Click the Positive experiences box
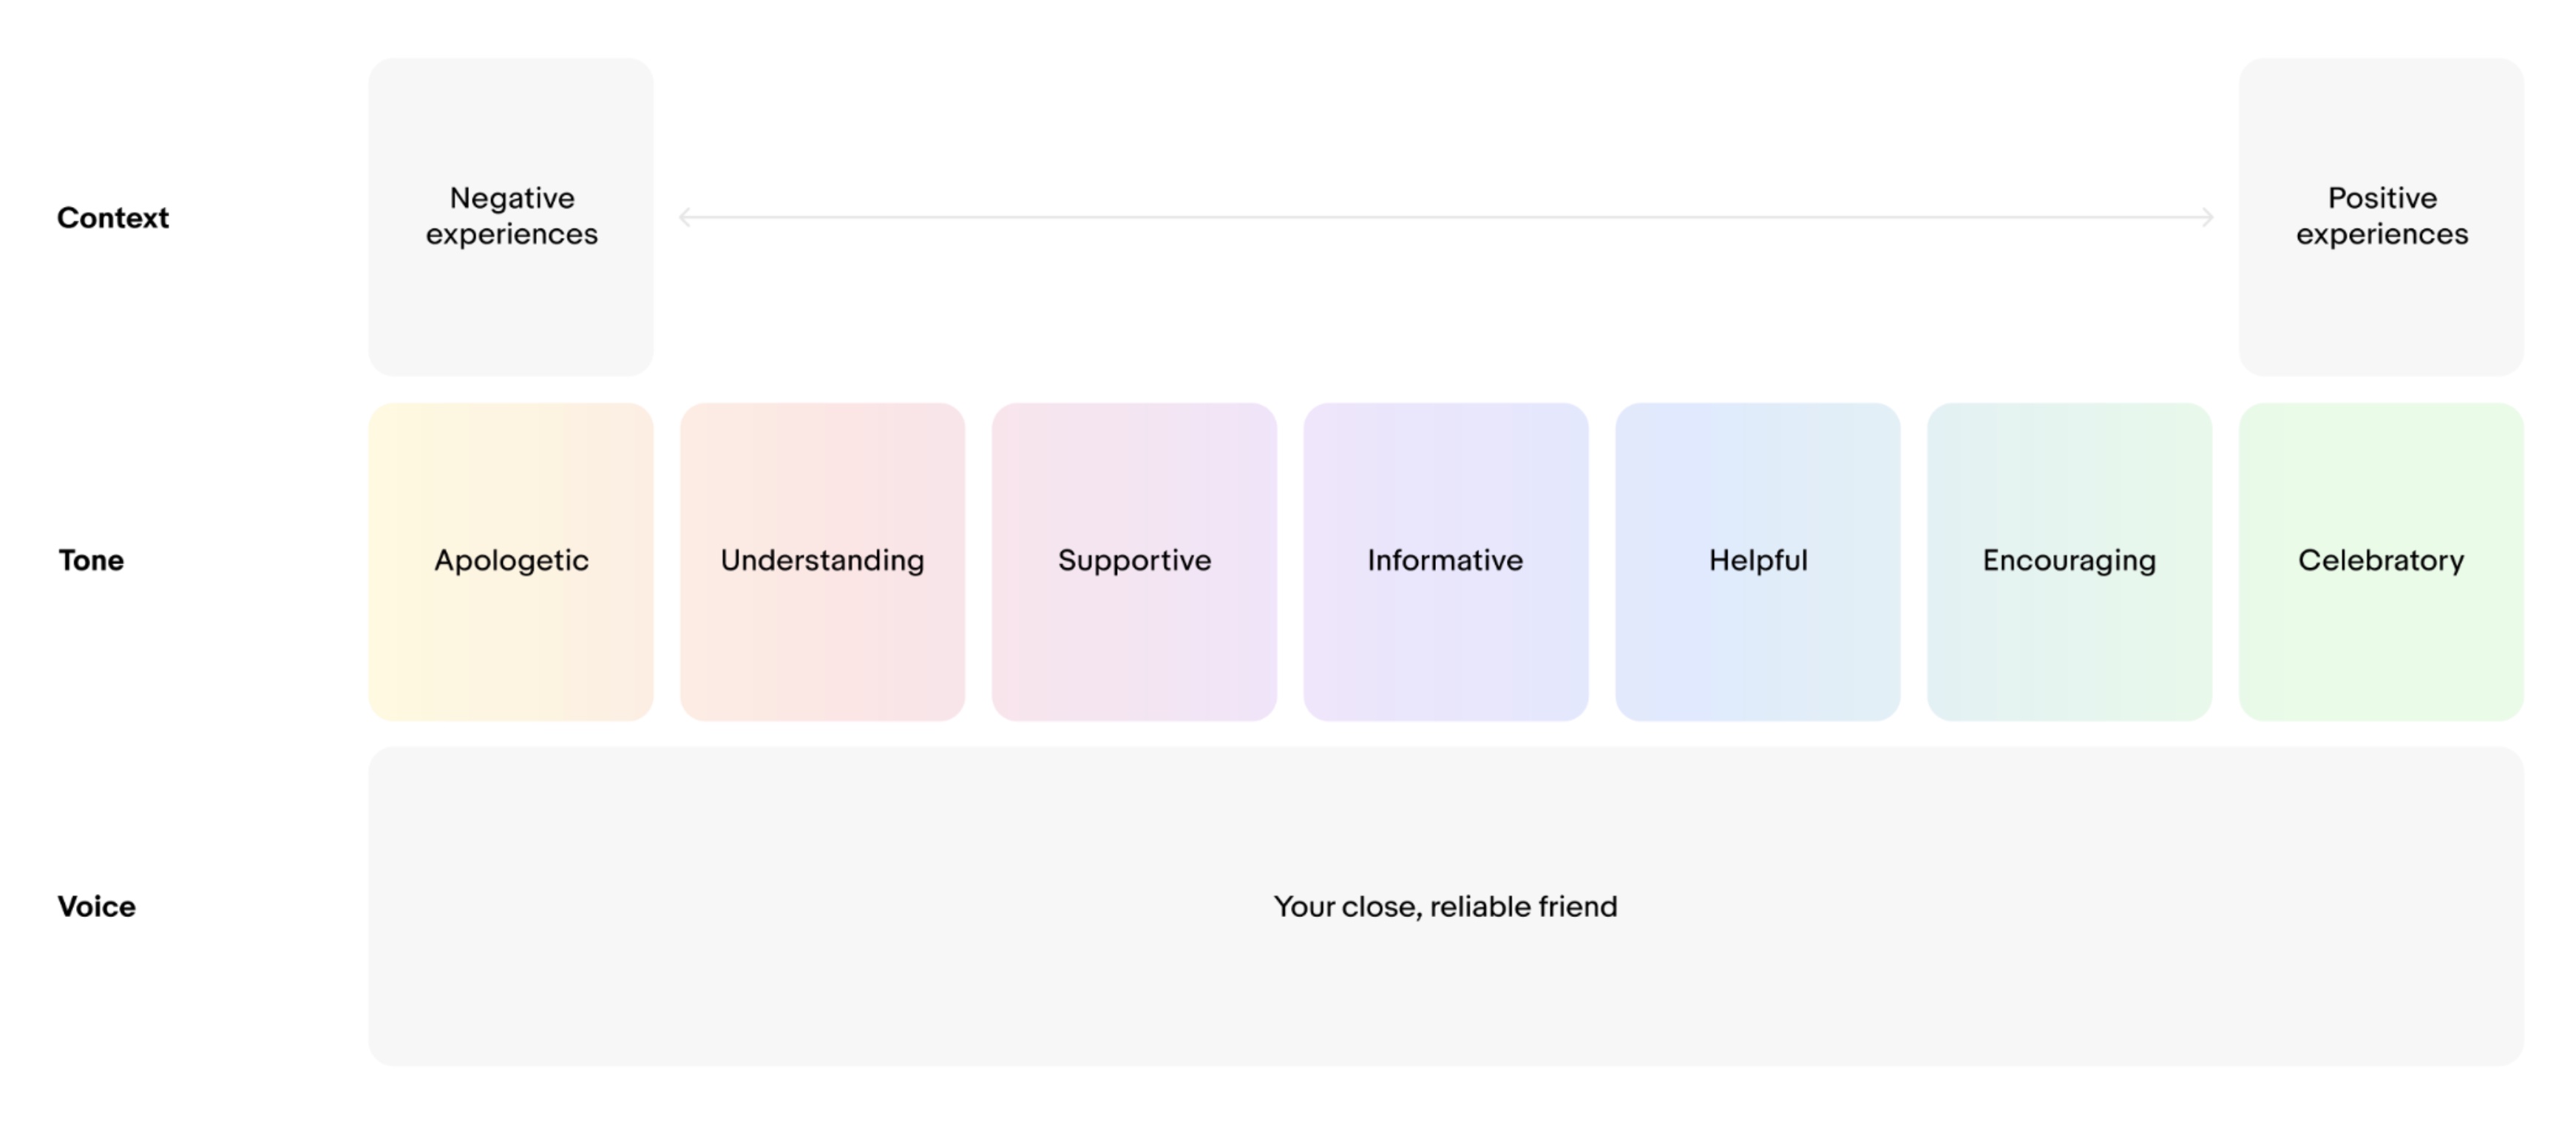This screenshot has width=2576, height=1124. [2381, 216]
